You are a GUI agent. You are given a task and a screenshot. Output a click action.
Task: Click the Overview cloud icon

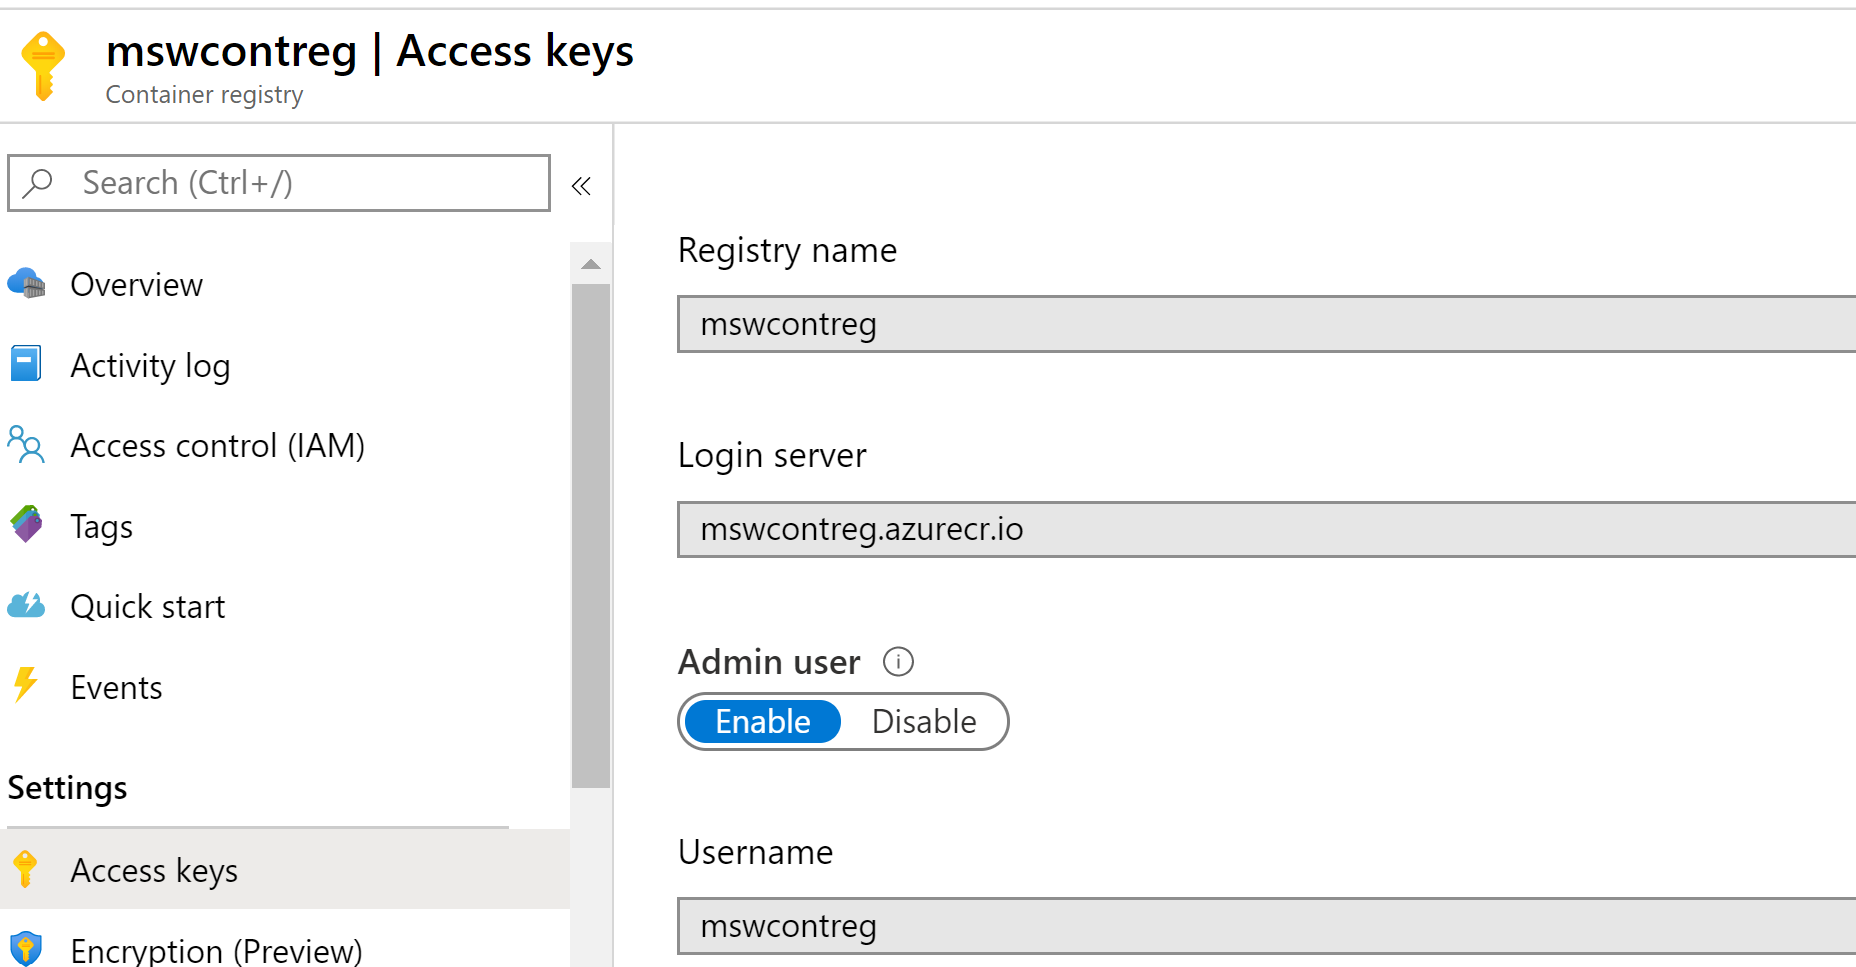point(26,284)
